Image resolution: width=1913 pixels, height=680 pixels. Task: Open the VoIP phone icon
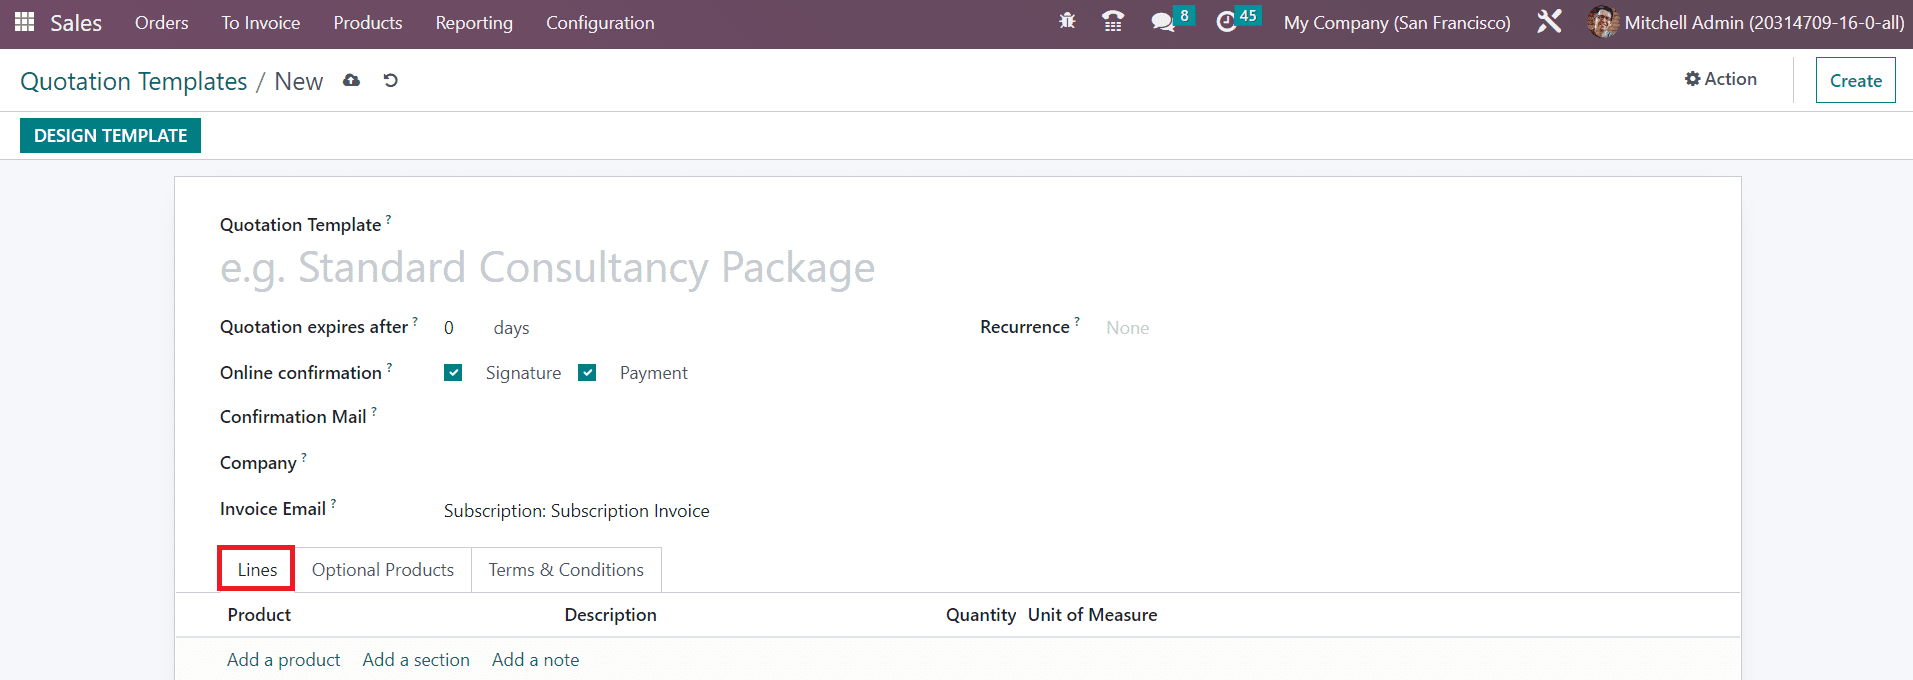[x=1112, y=21]
